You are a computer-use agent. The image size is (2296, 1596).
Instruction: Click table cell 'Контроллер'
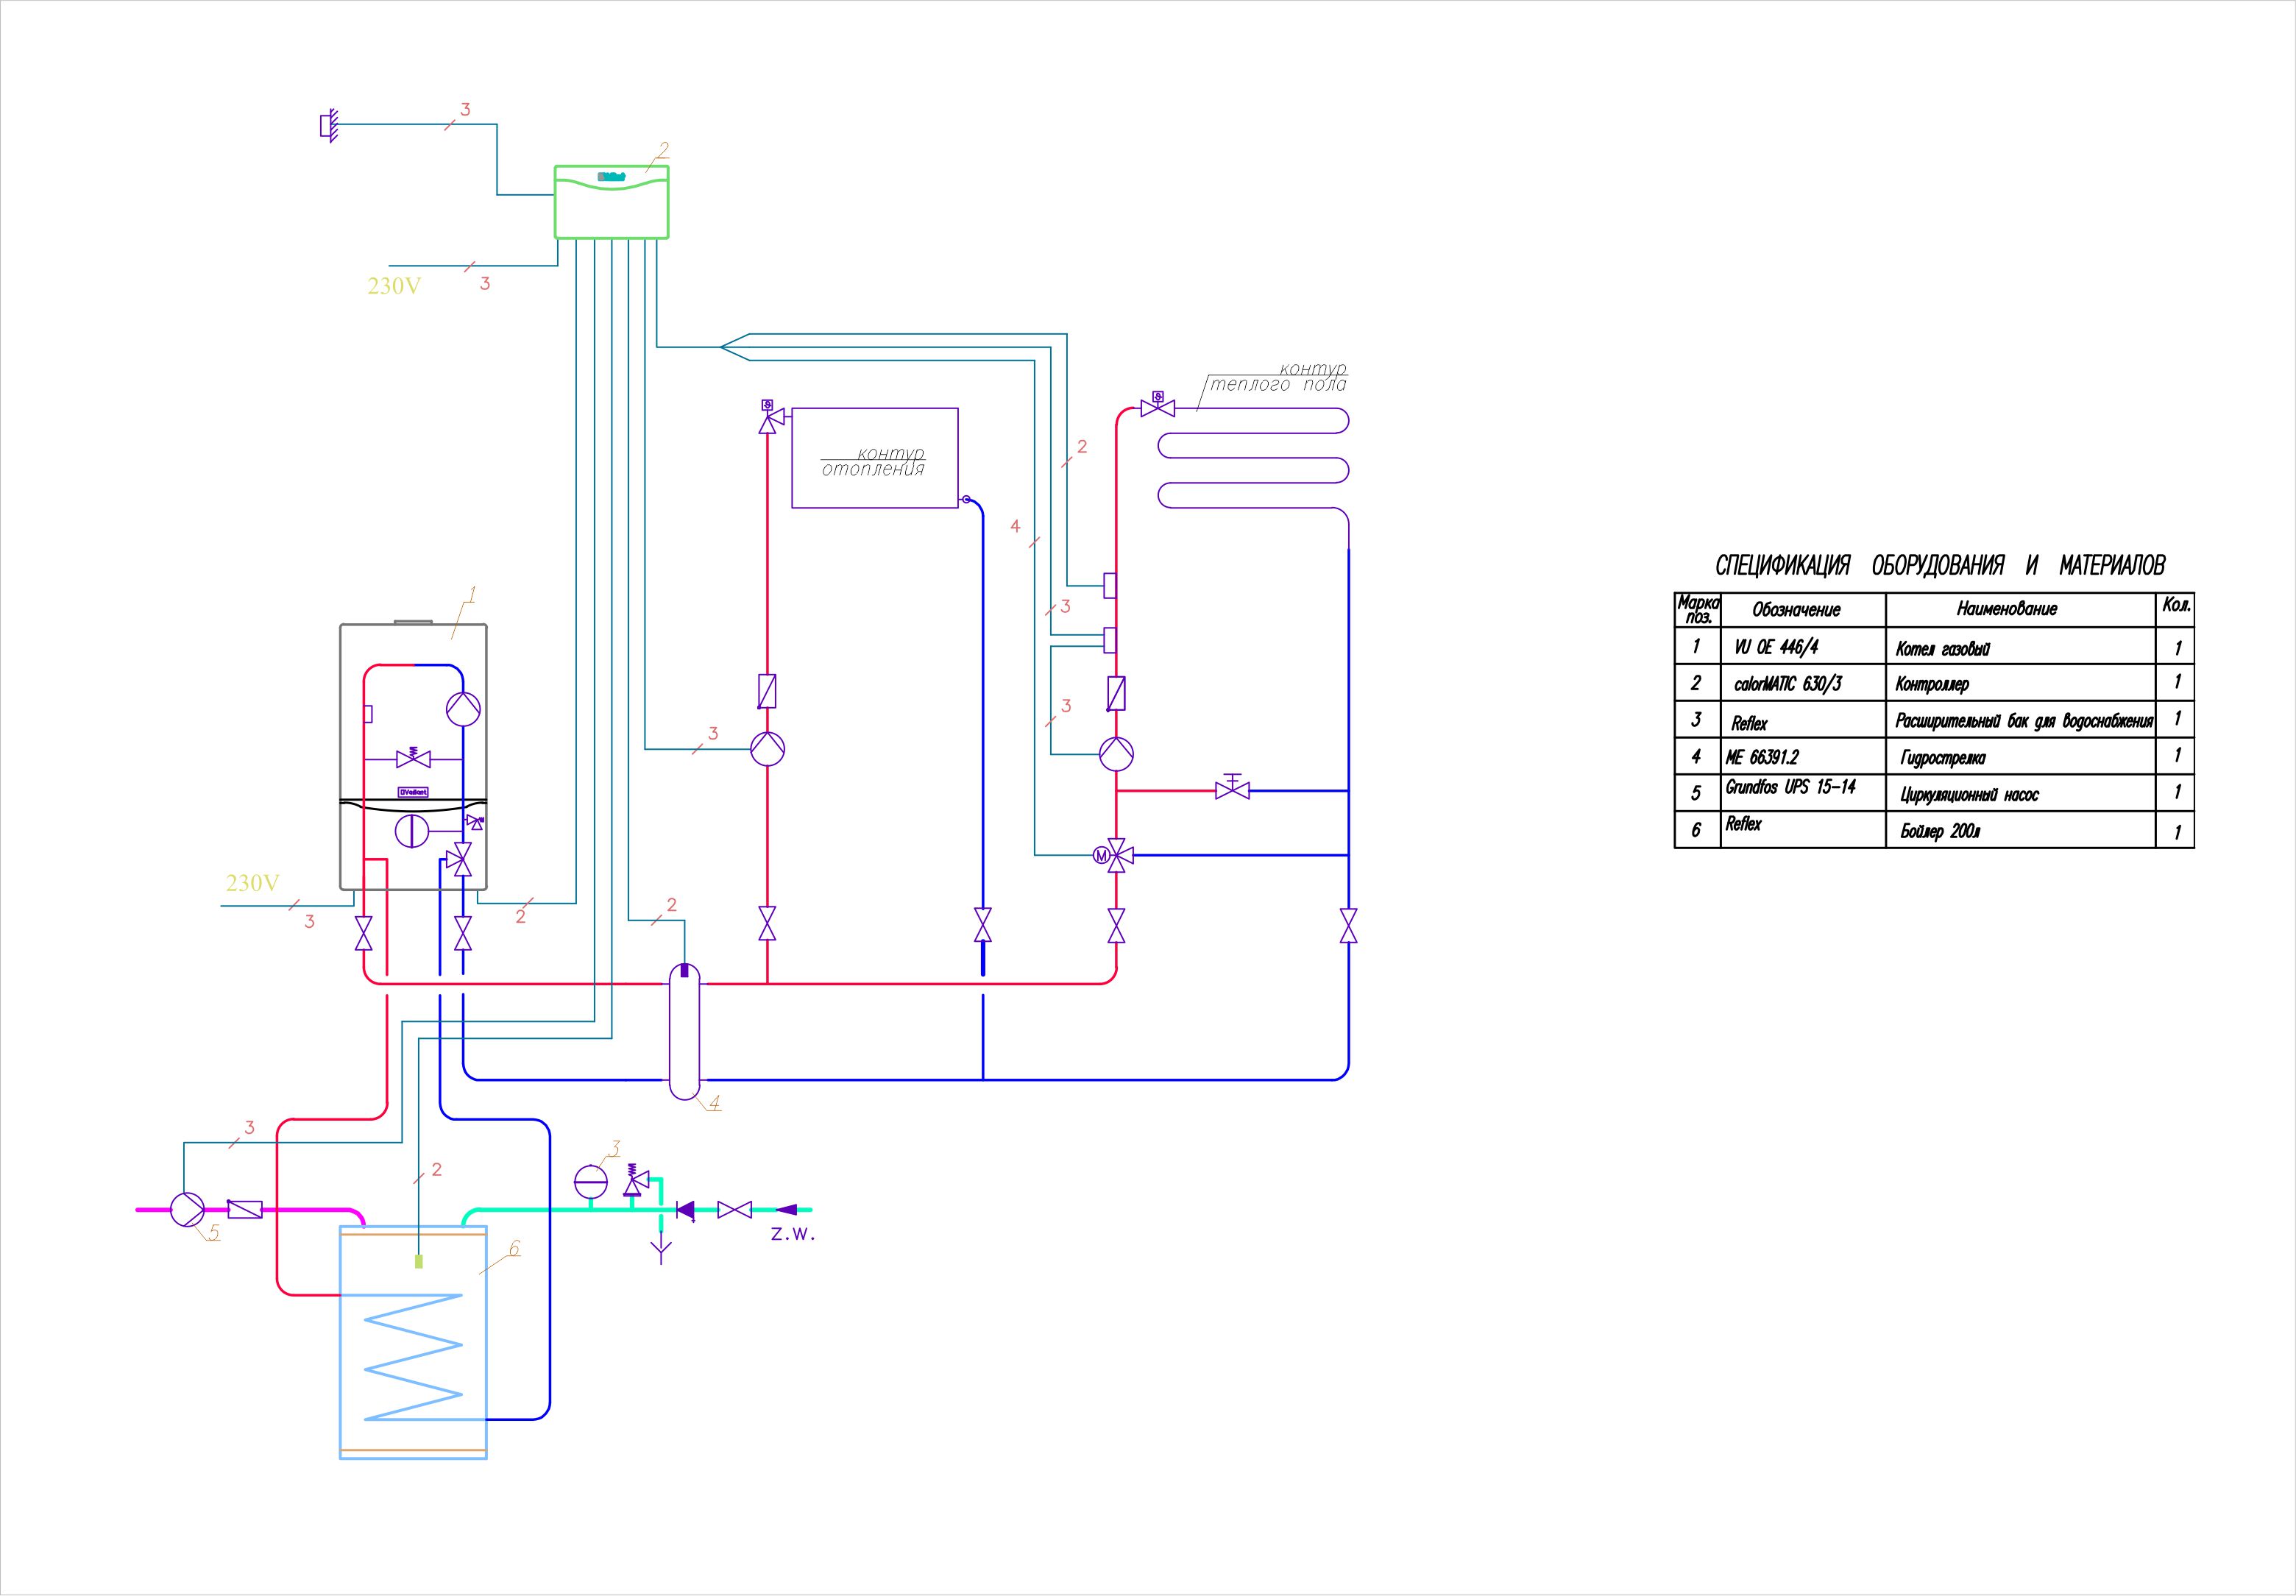pyautogui.click(x=1932, y=686)
